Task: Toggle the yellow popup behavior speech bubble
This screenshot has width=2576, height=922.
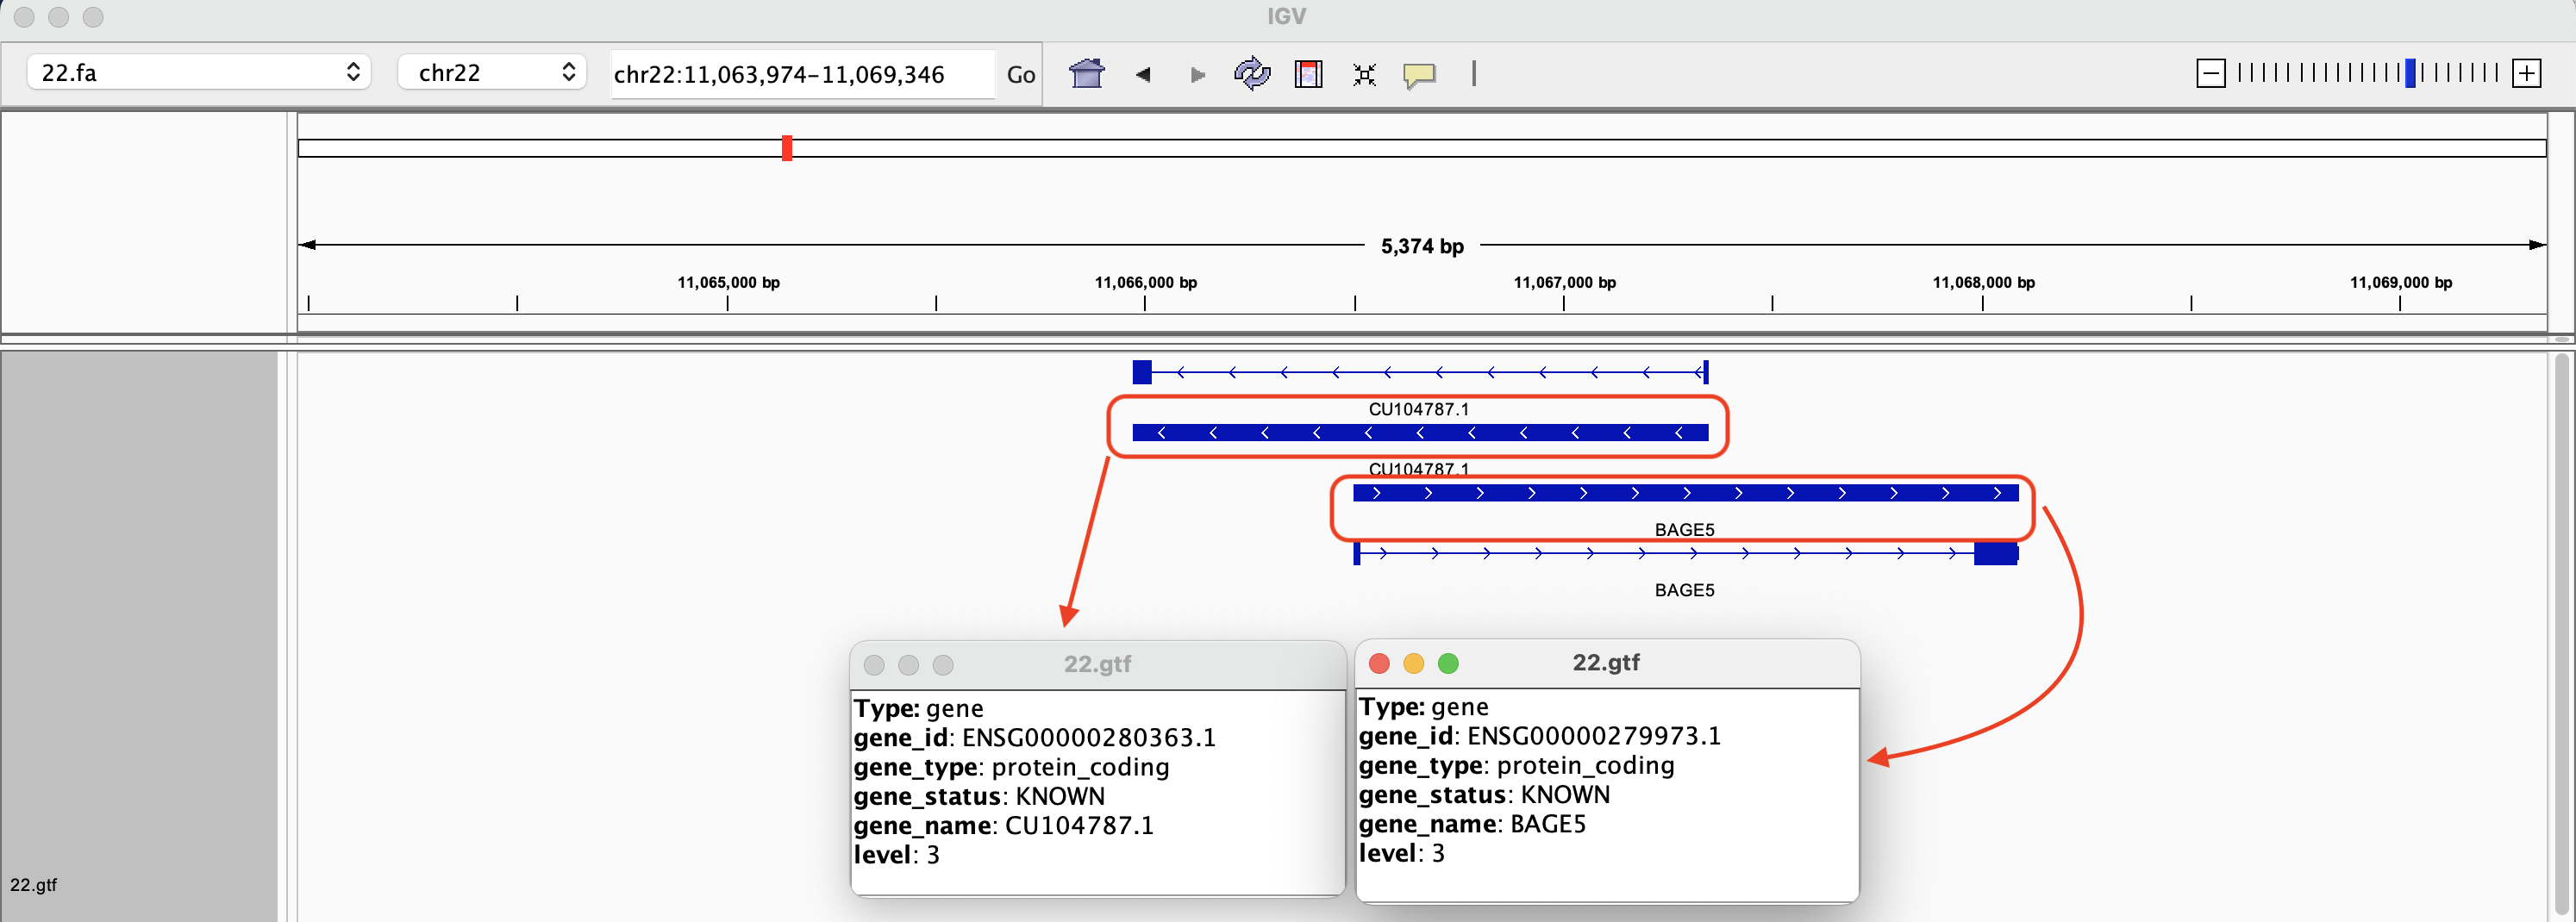Action: pos(1418,75)
